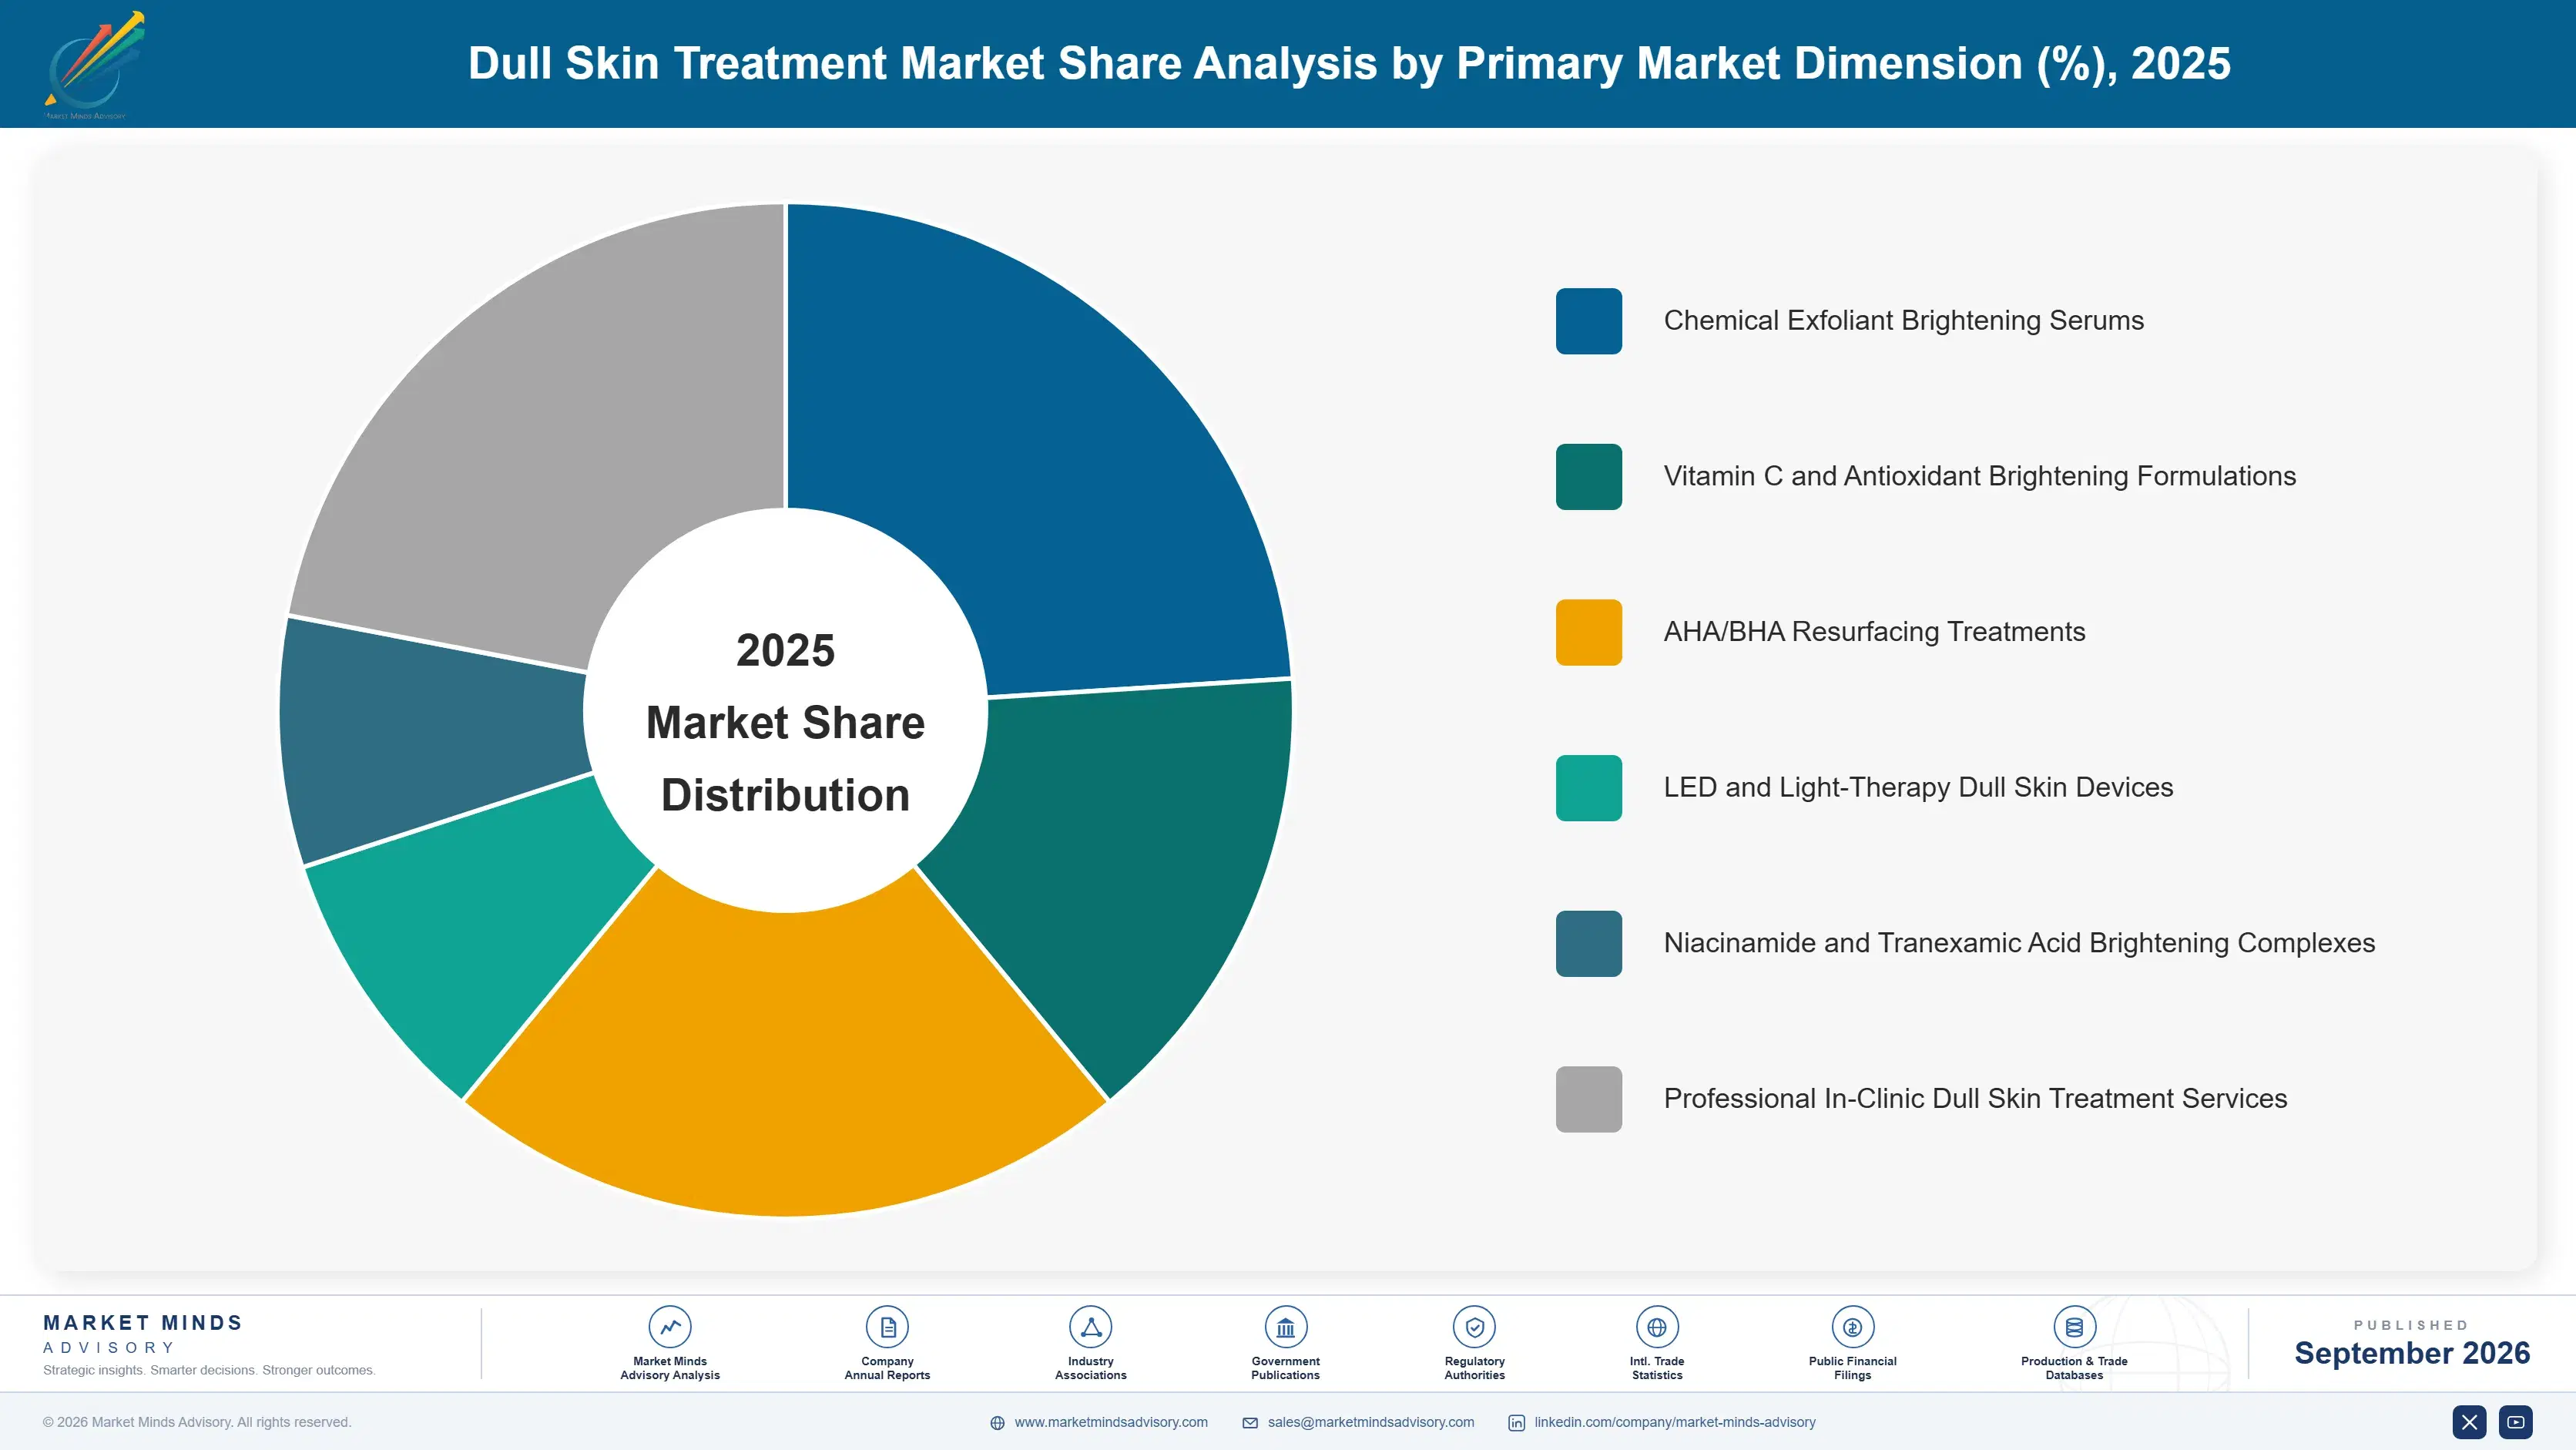2576x1450 pixels.
Task: Click the Professional In-Clinic gray legend swatch
Action: point(1588,1099)
